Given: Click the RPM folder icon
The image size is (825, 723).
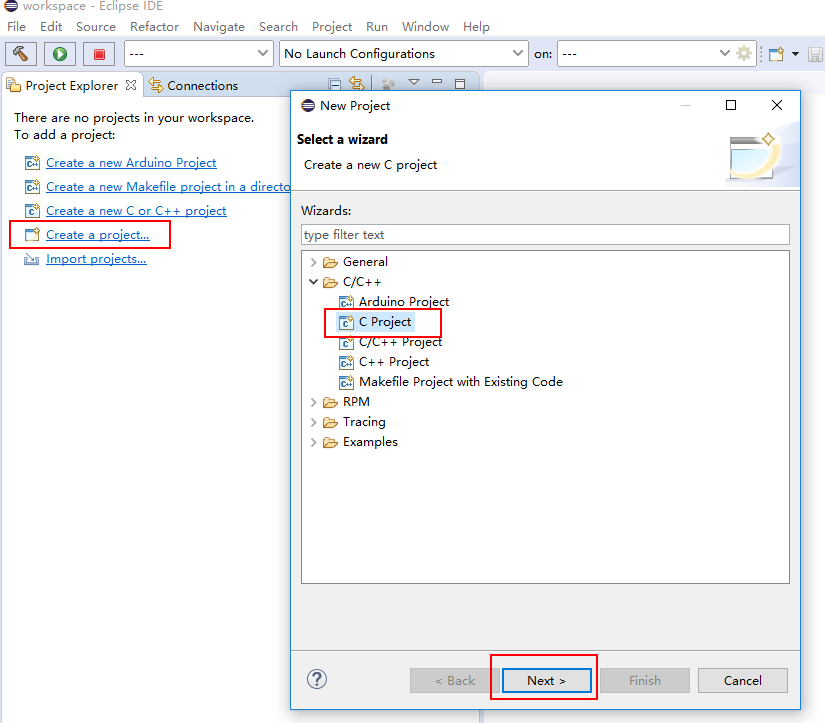Looking at the screenshot, I should tap(330, 403).
